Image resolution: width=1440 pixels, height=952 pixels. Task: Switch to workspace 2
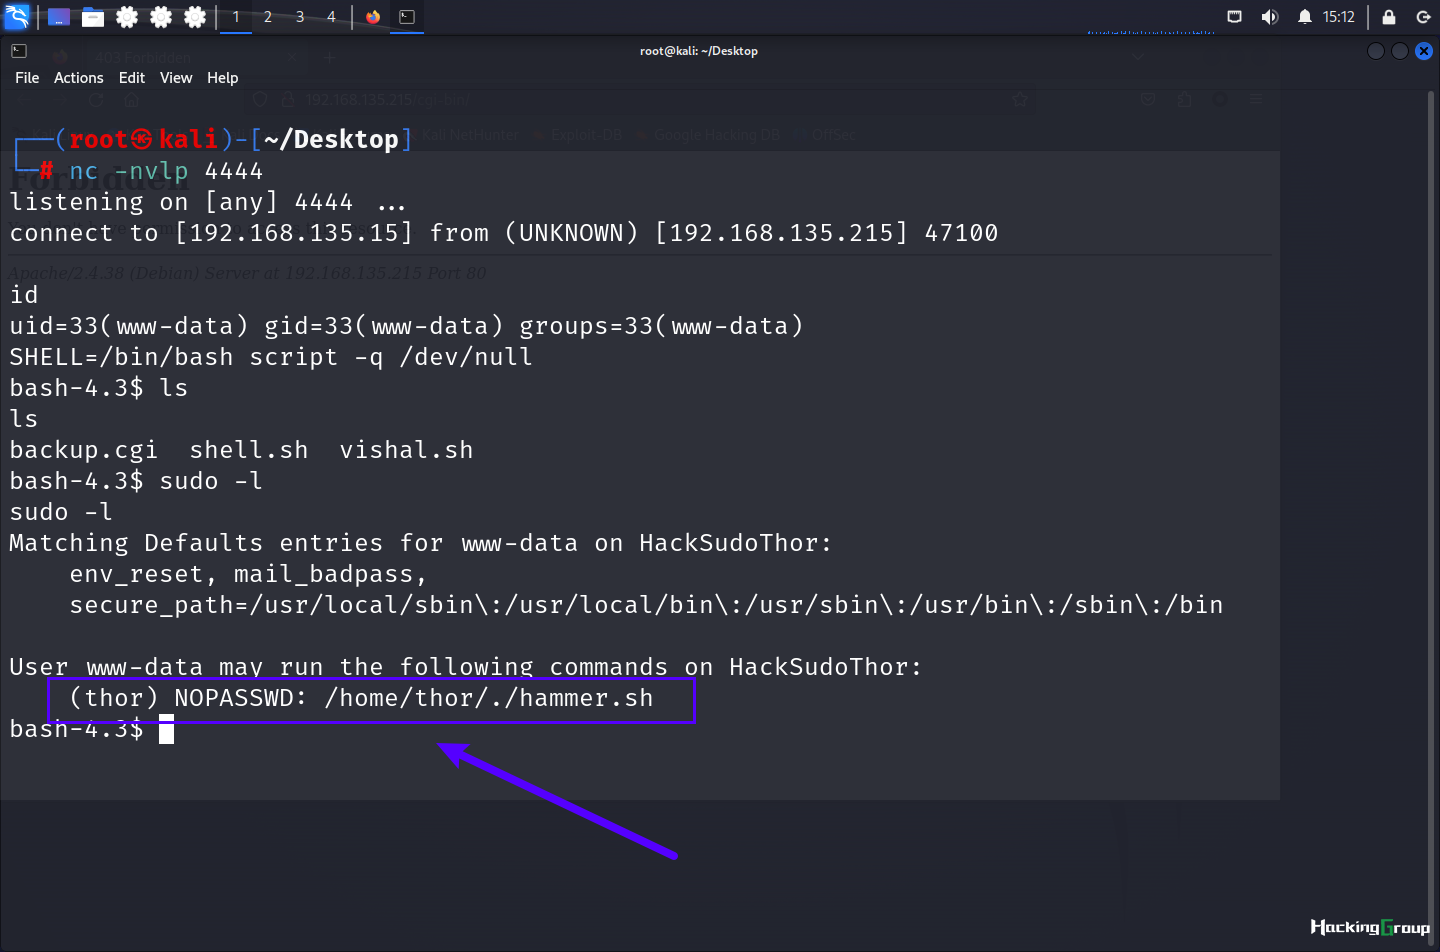268,17
